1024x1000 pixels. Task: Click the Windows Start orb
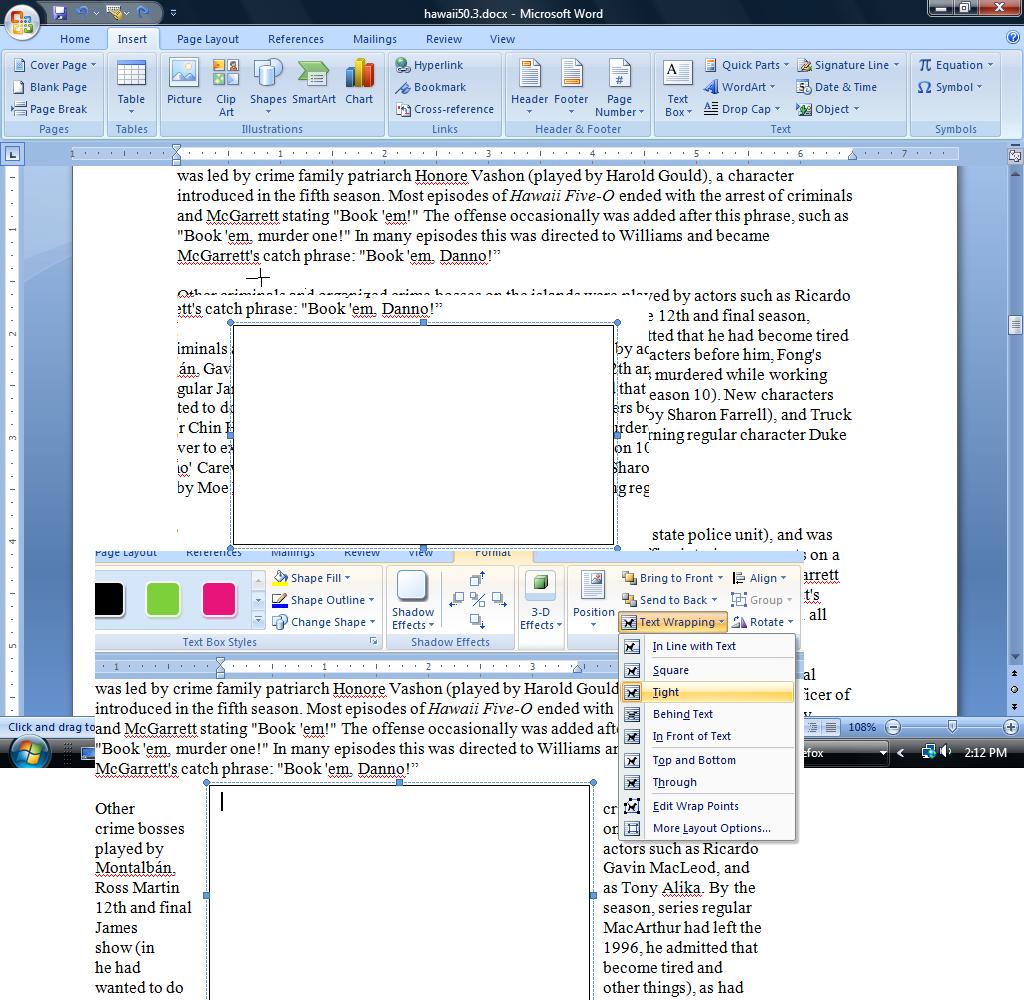click(x=29, y=752)
